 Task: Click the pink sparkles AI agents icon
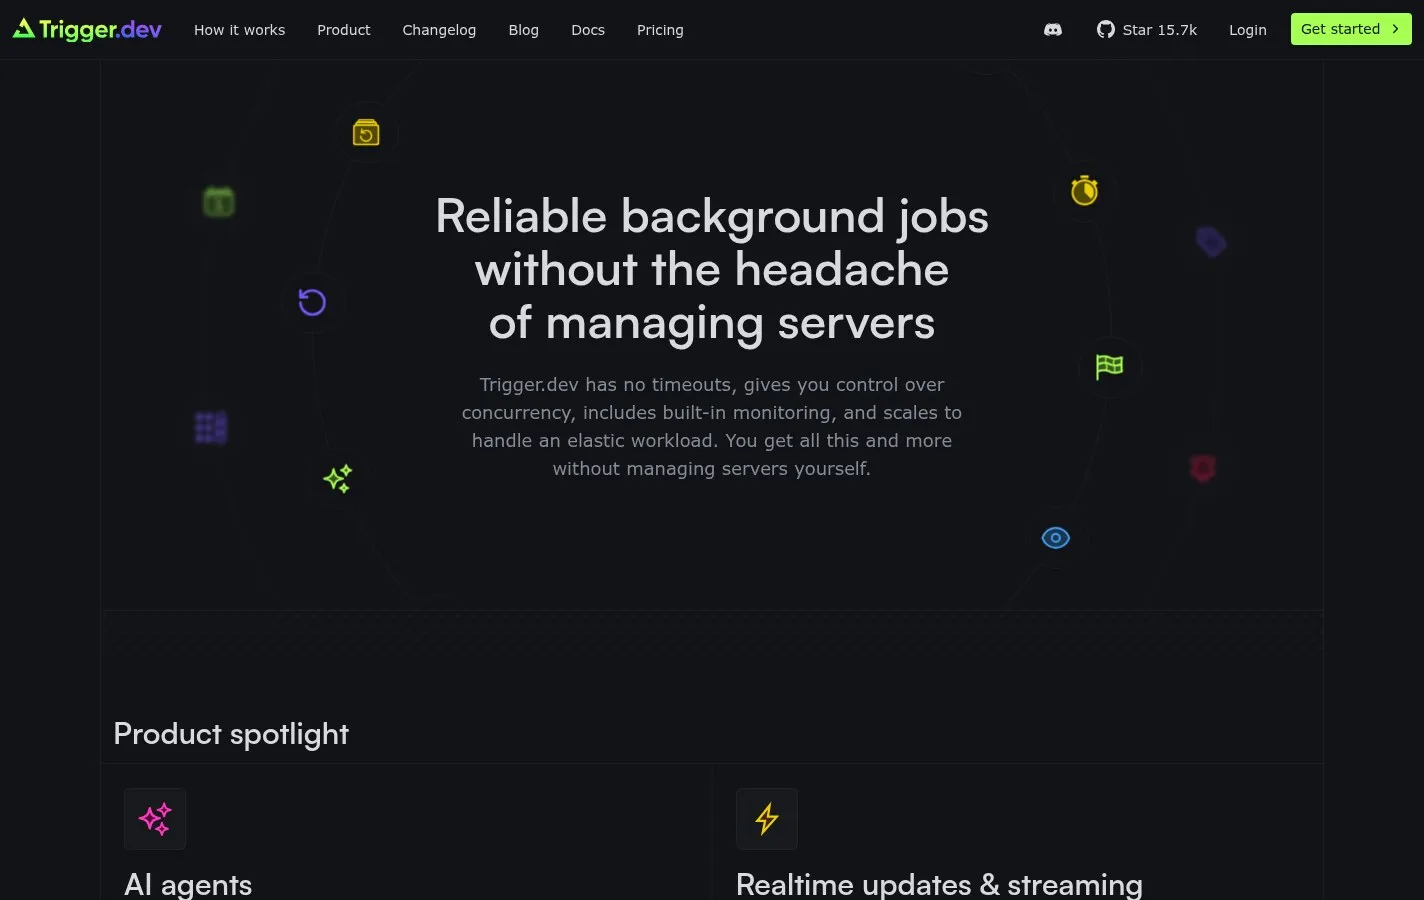coord(155,819)
